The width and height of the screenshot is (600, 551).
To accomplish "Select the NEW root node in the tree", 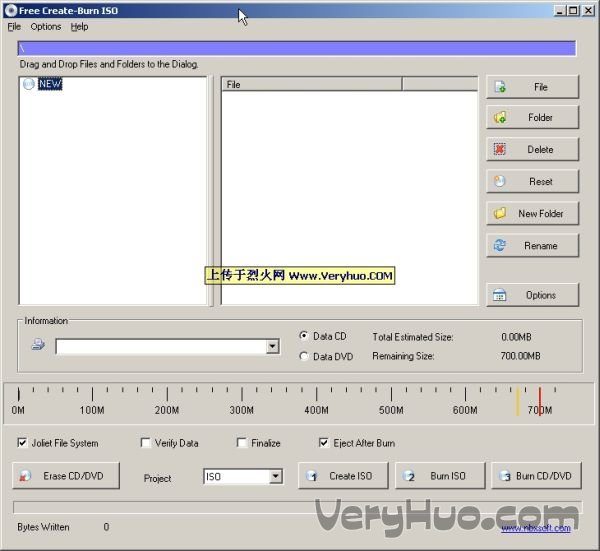I will click(50, 84).
